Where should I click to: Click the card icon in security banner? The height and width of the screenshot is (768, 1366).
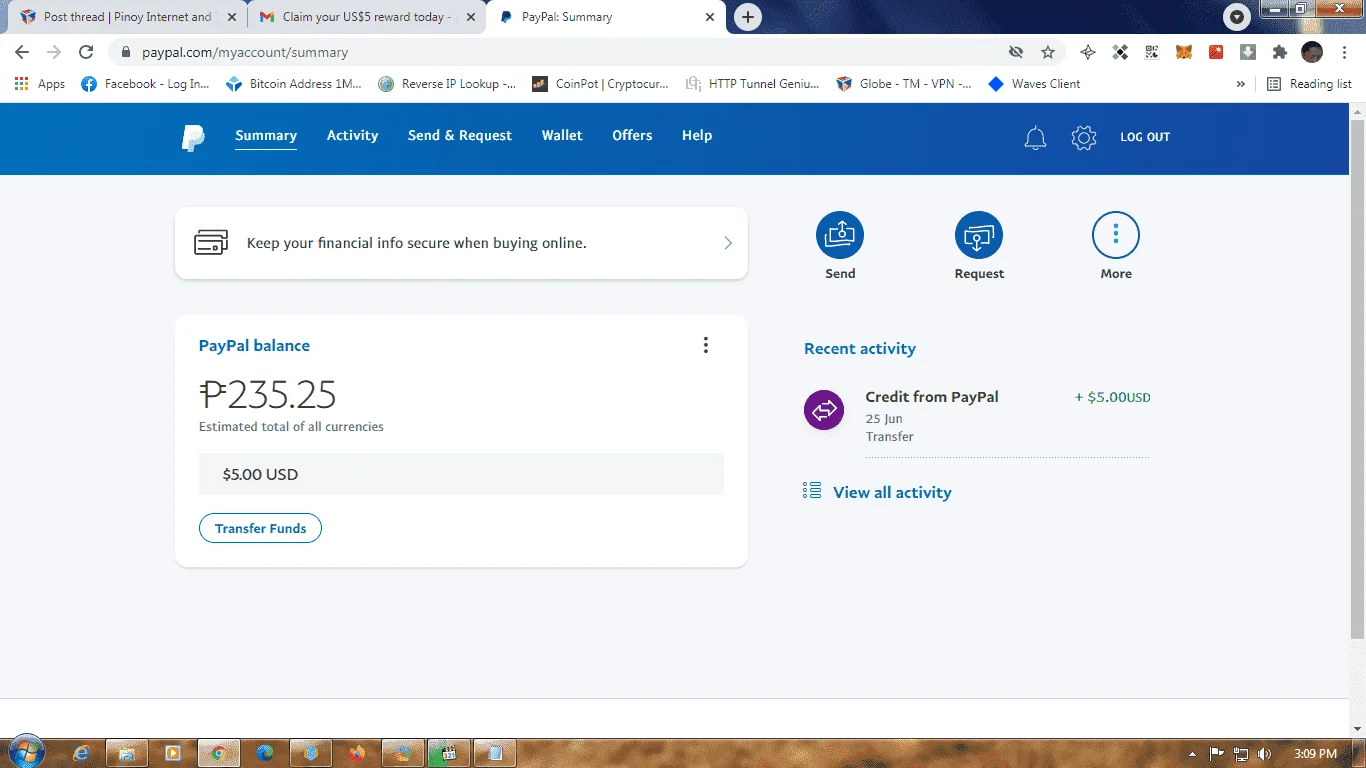click(211, 242)
